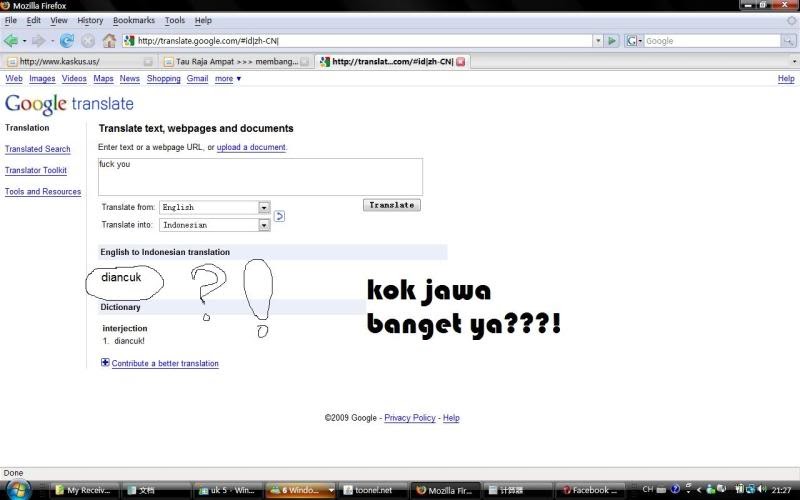Open the search engine selector dropdown
This screenshot has width=800, height=500.
point(633,41)
